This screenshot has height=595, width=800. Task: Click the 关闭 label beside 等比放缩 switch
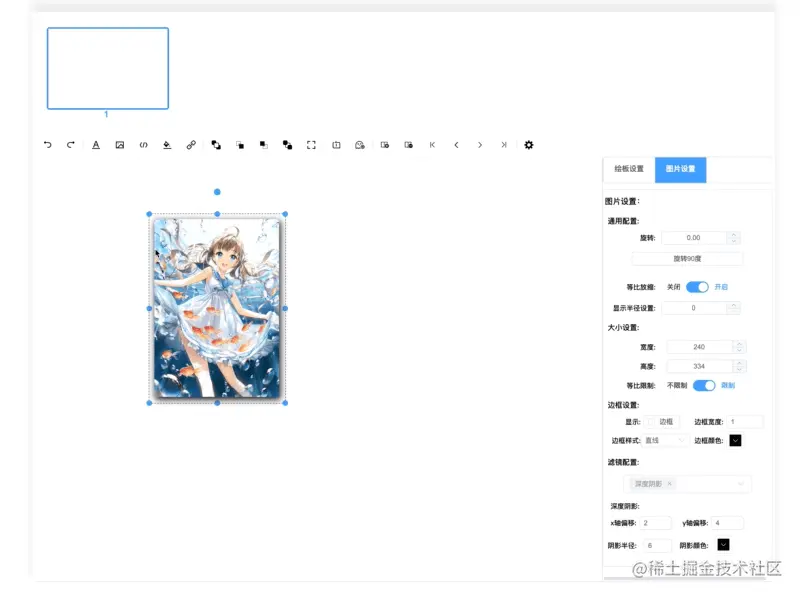[x=673, y=287]
